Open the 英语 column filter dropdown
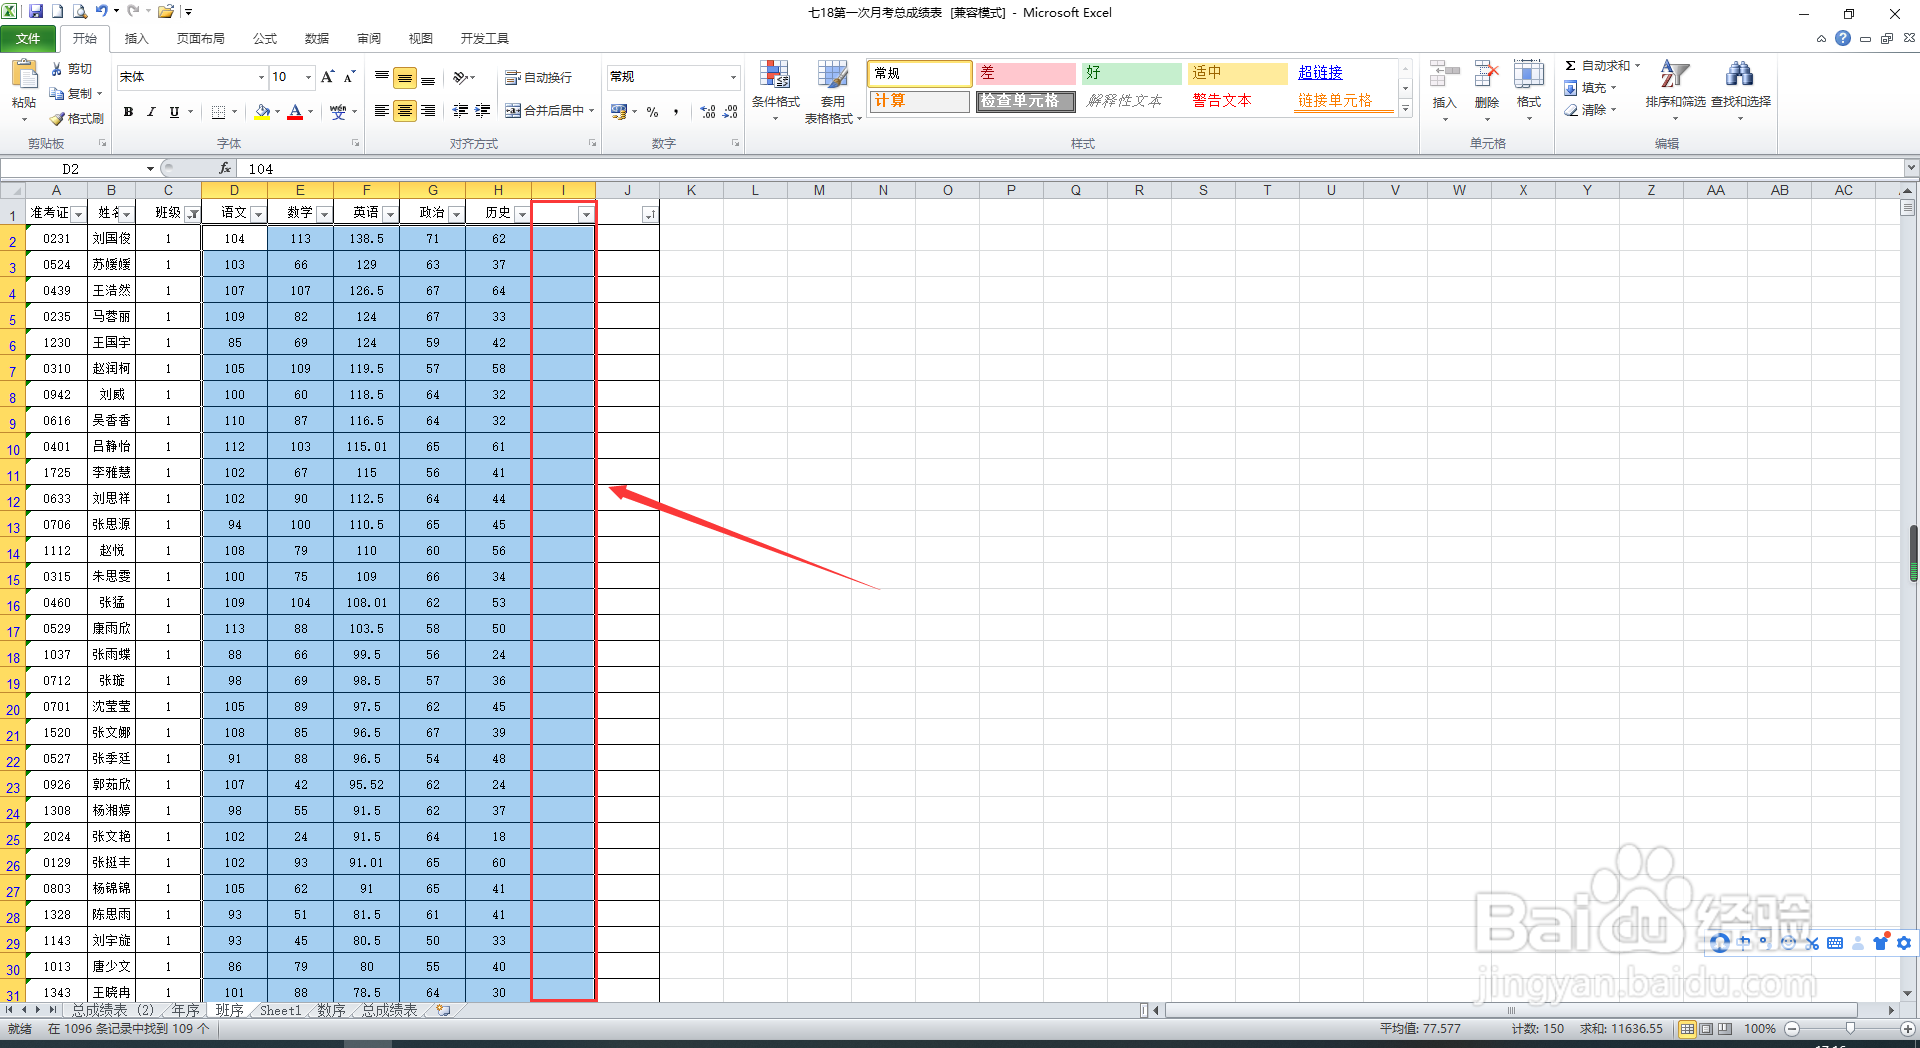This screenshot has height=1048, width=1920. pos(390,214)
